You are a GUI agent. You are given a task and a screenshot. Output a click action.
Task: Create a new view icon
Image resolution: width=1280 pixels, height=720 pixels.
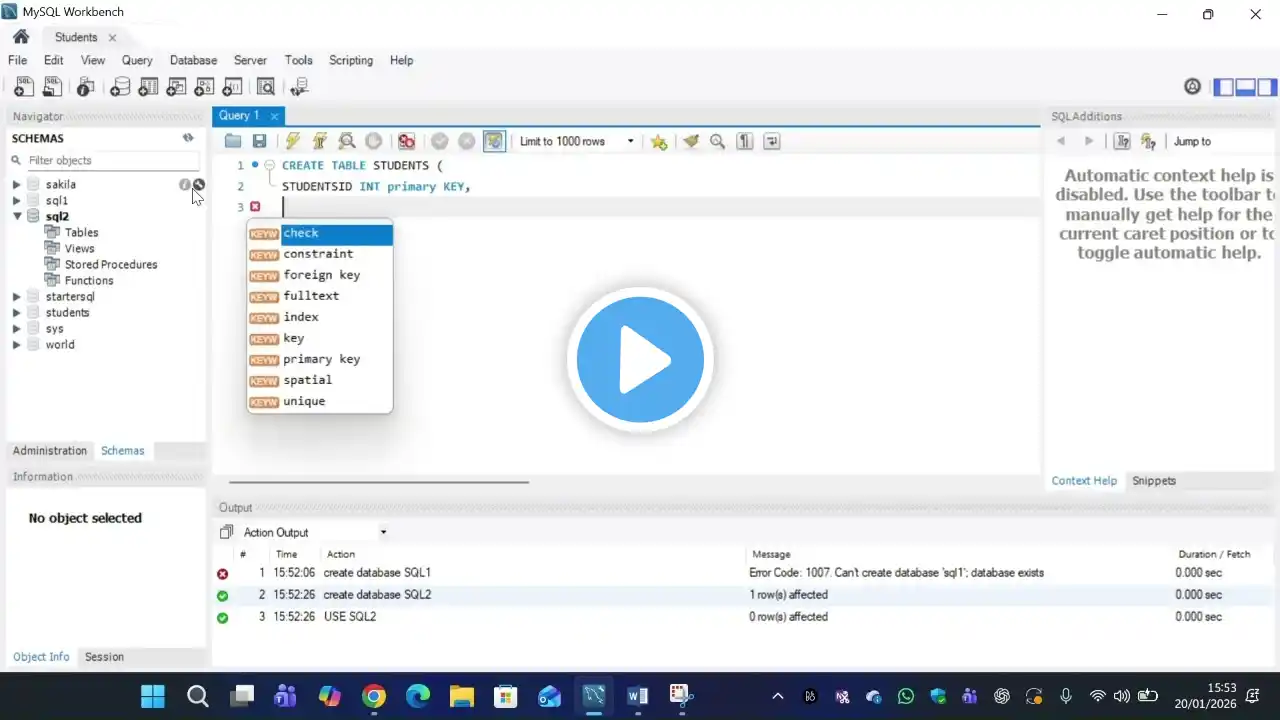click(x=176, y=87)
